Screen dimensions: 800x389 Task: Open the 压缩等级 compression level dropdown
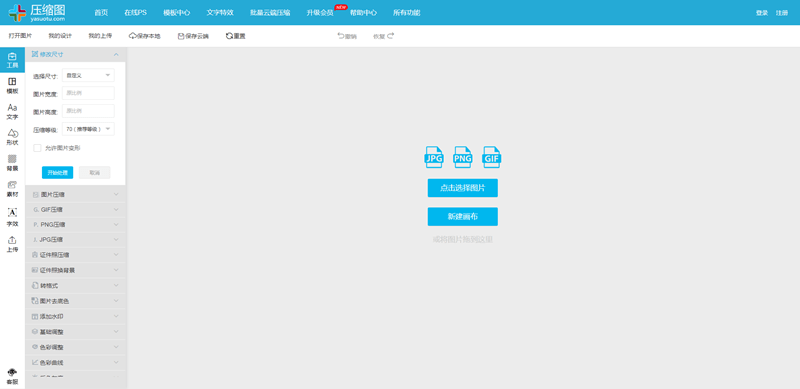[x=88, y=129]
